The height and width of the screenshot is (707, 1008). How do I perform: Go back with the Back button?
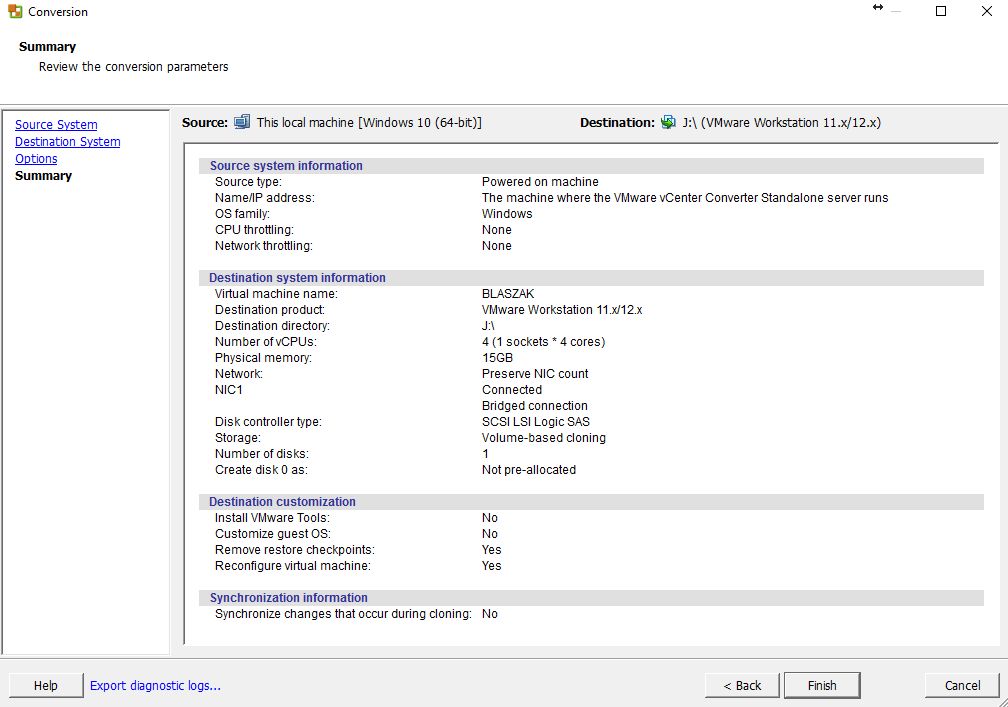click(742, 686)
